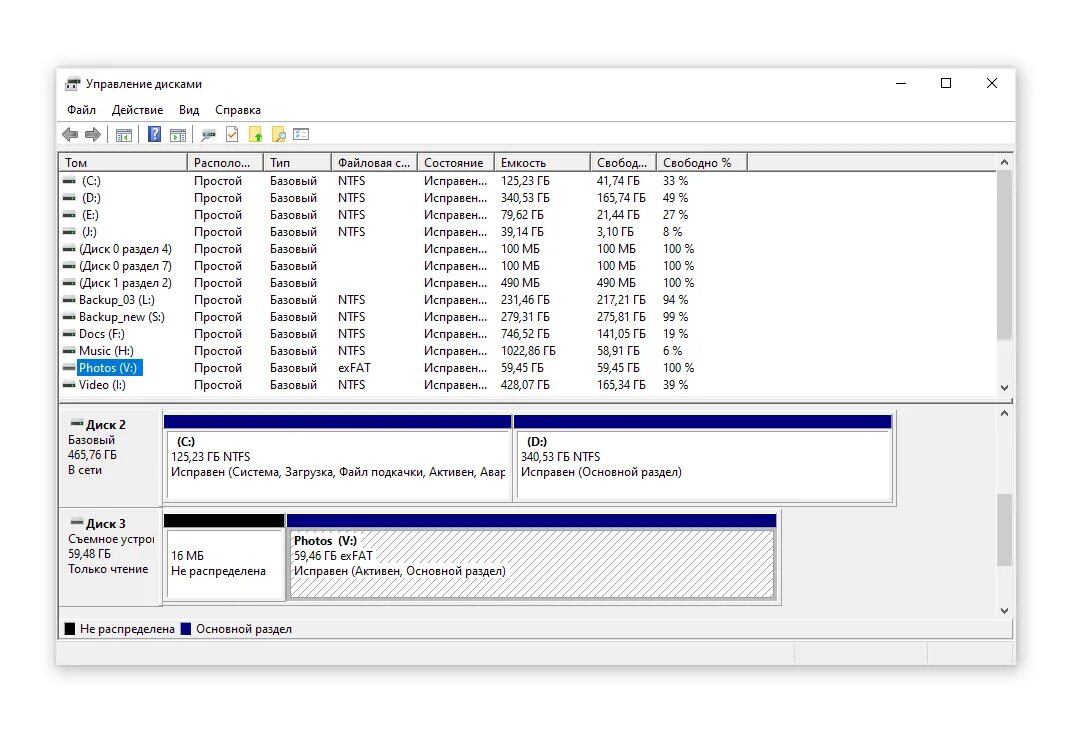Open the Действие menu

tap(137, 110)
